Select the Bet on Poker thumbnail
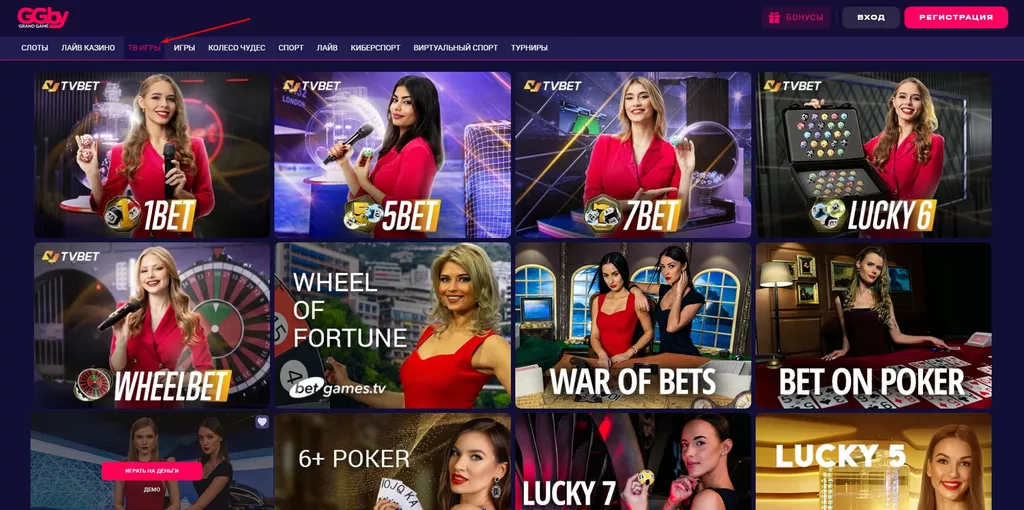1024x510 pixels. pyautogui.click(x=874, y=326)
